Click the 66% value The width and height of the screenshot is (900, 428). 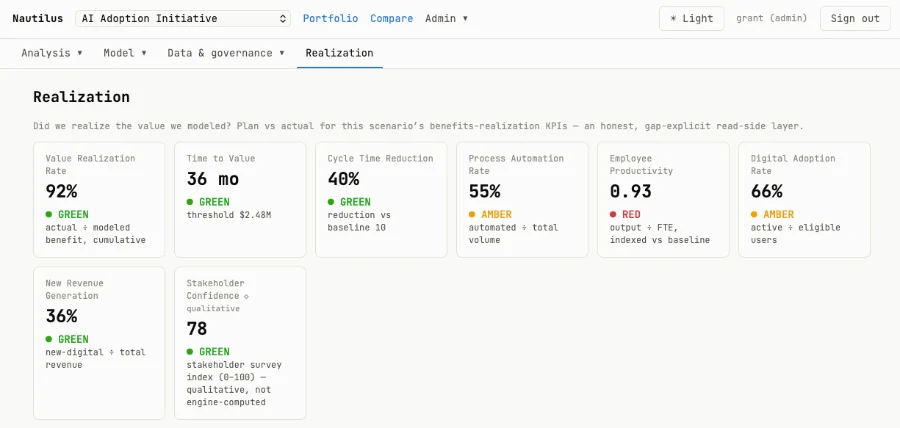(x=767, y=191)
